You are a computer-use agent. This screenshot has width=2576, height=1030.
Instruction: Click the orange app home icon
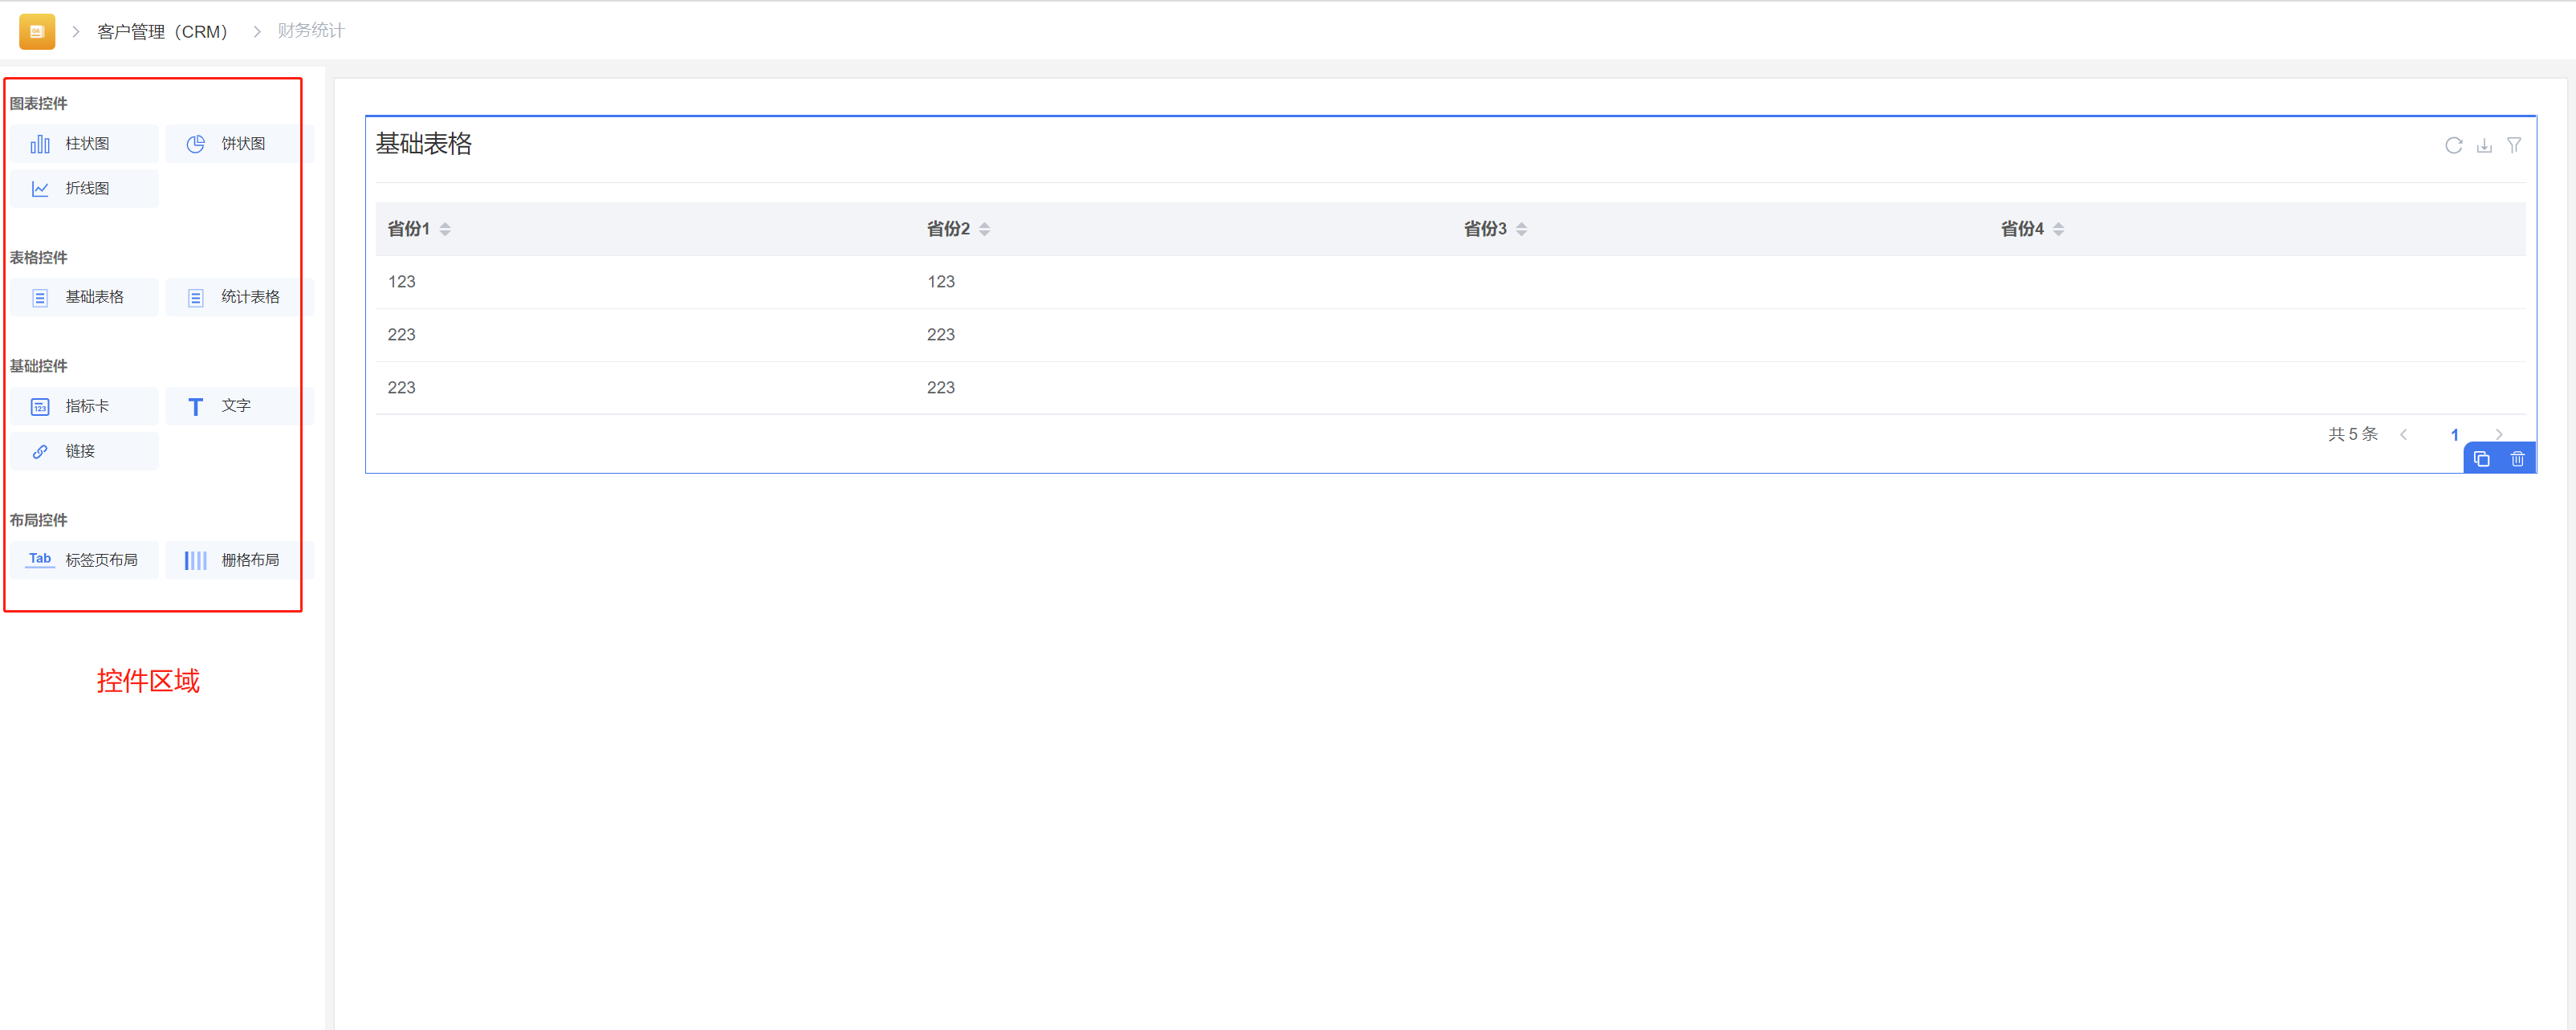coord(37,31)
